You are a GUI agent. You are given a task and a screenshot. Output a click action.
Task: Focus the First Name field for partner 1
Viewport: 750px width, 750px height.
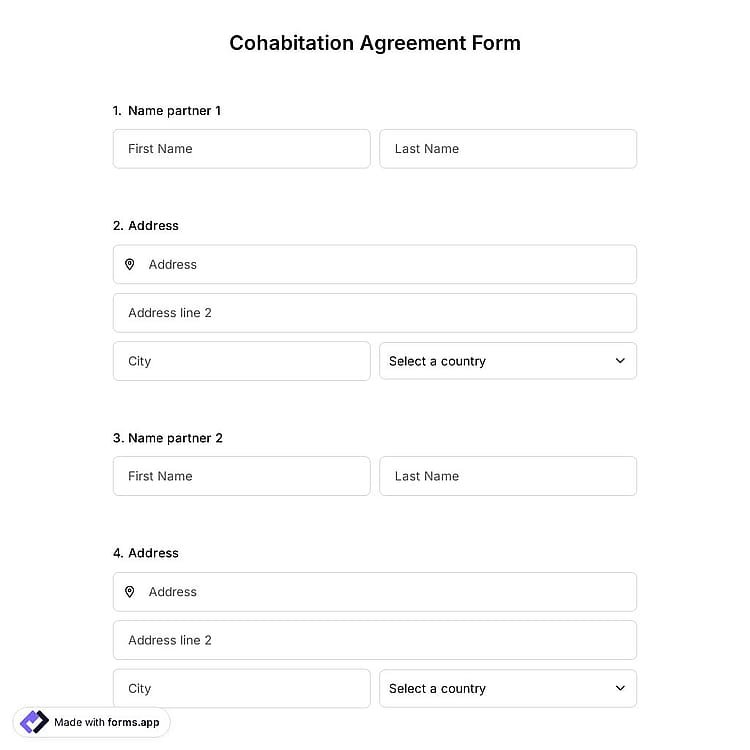click(242, 149)
